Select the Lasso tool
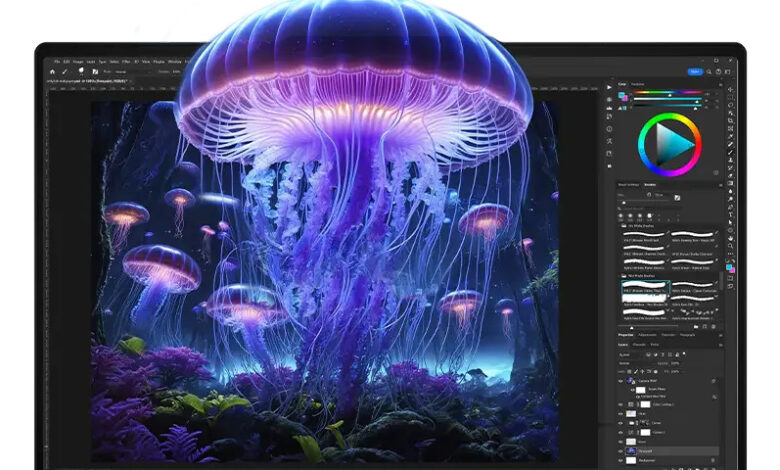The height and width of the screenshot is (470, 780). 730,105
